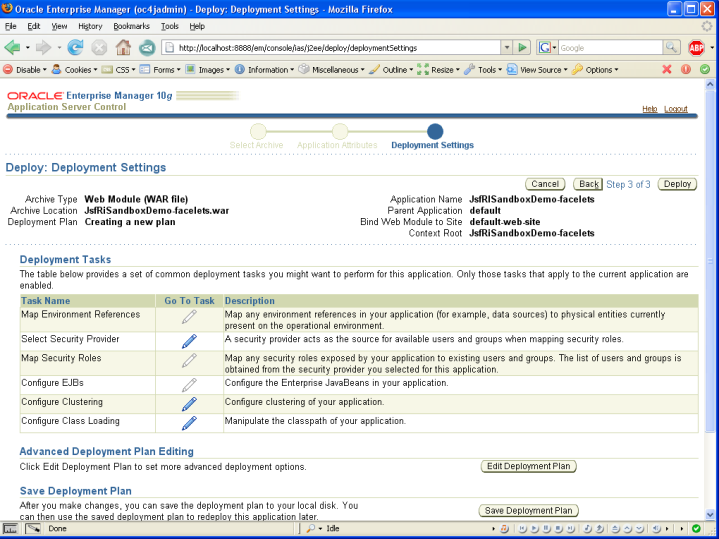Viewport: 719px width, 539px height.
Task: Open the Forms dropdown menu
Action: point(160,69)
